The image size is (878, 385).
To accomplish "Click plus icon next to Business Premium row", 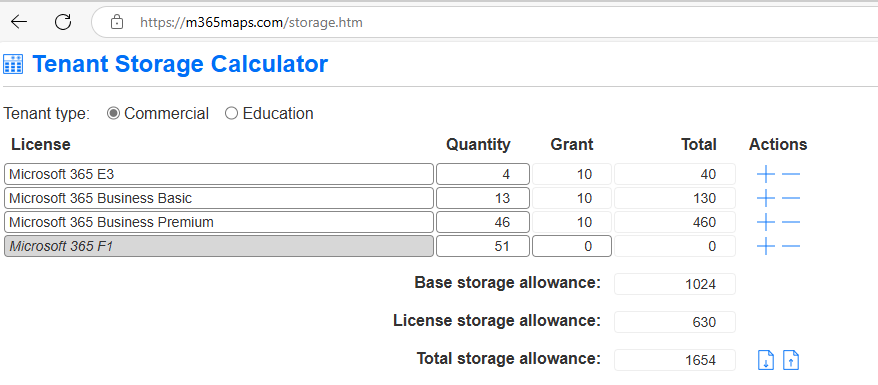I will tap(765, 223).
